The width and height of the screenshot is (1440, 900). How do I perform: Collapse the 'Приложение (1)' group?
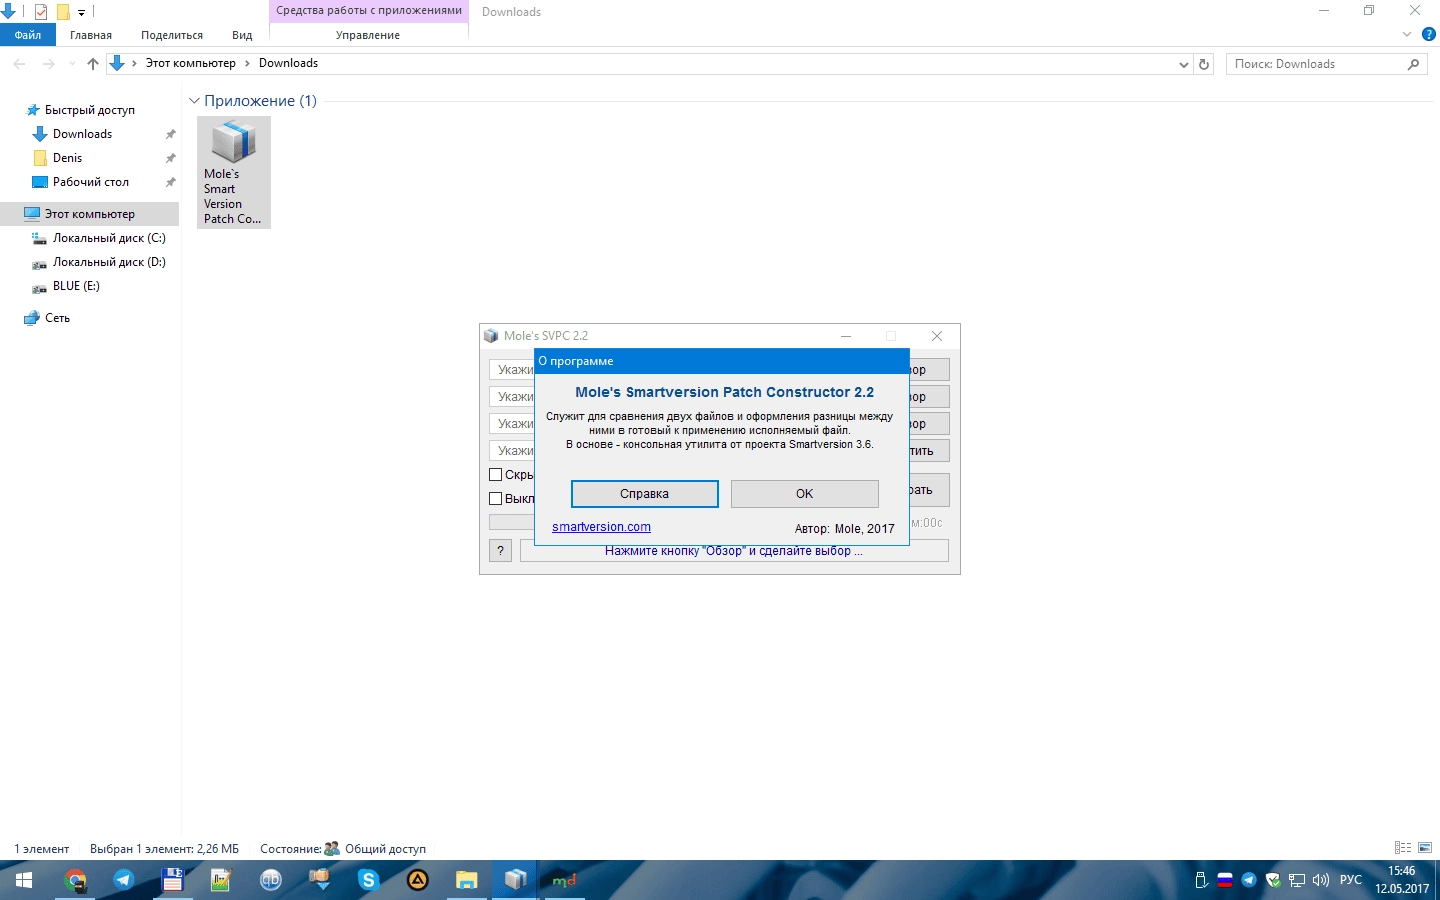click(195, 101)
